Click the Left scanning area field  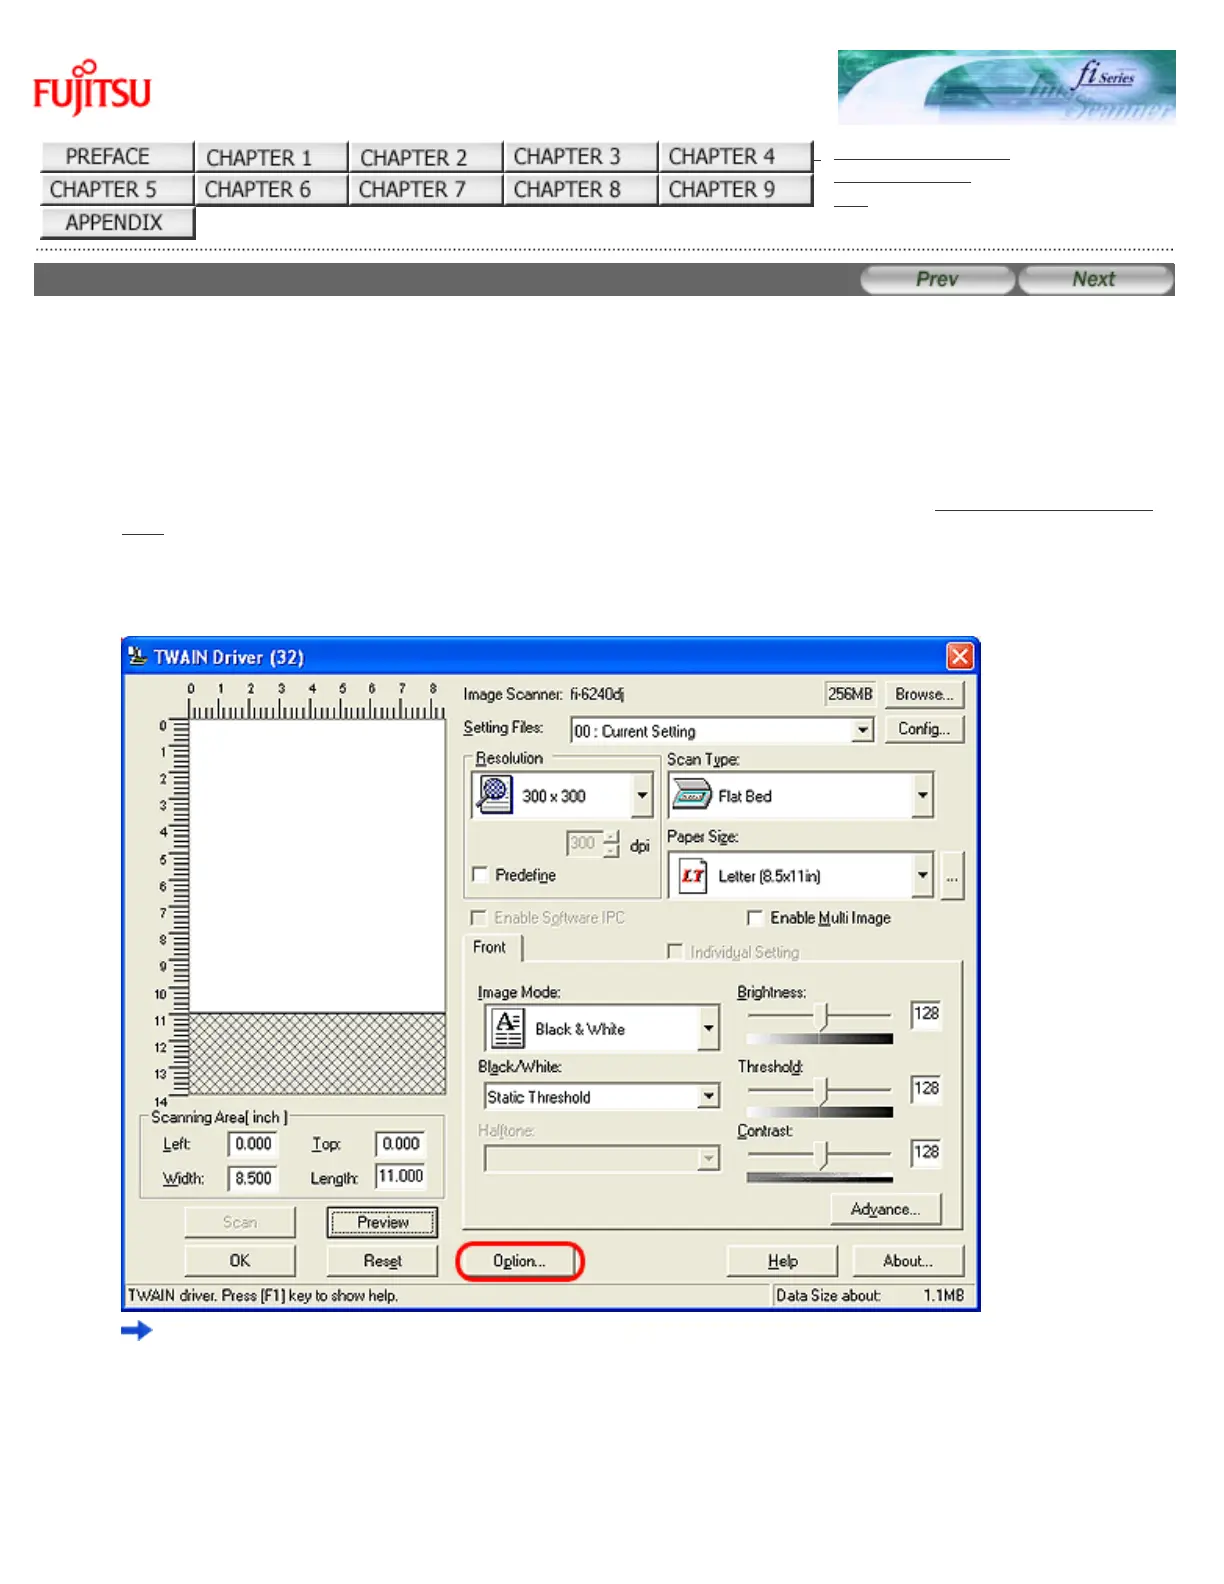(253, 1144)
